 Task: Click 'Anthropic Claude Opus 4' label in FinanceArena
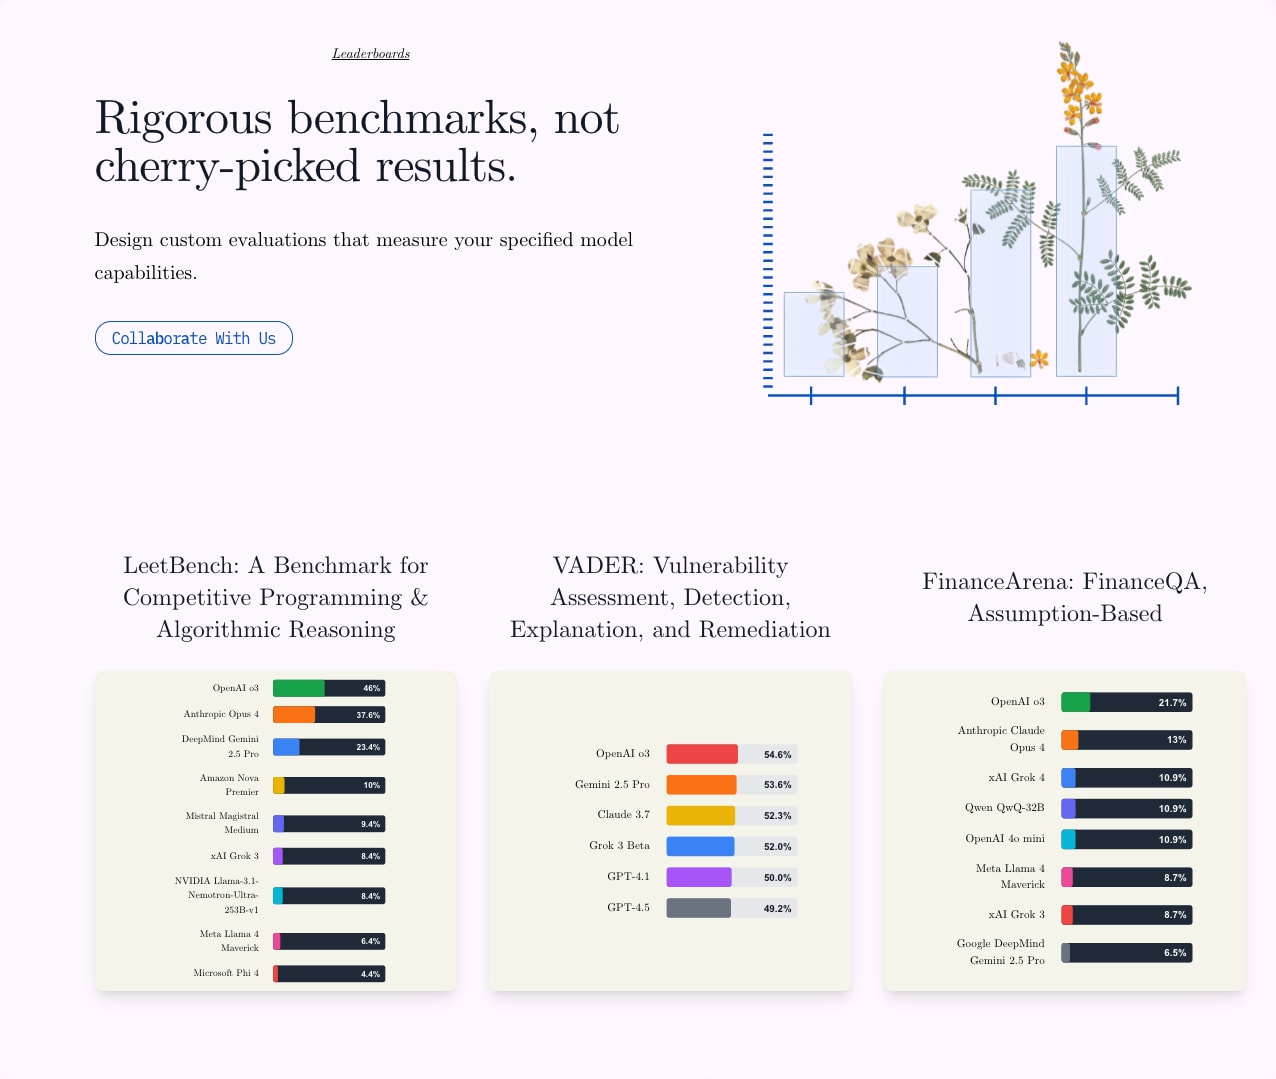1001,739
